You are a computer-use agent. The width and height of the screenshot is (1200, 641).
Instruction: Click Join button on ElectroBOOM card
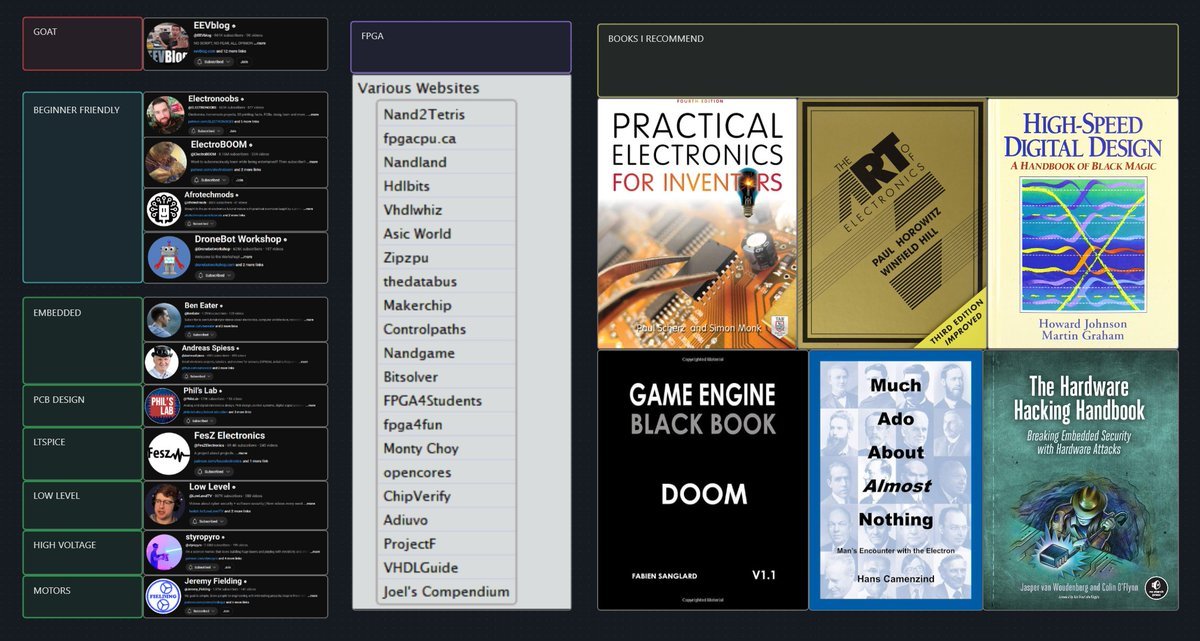[240, 179]
